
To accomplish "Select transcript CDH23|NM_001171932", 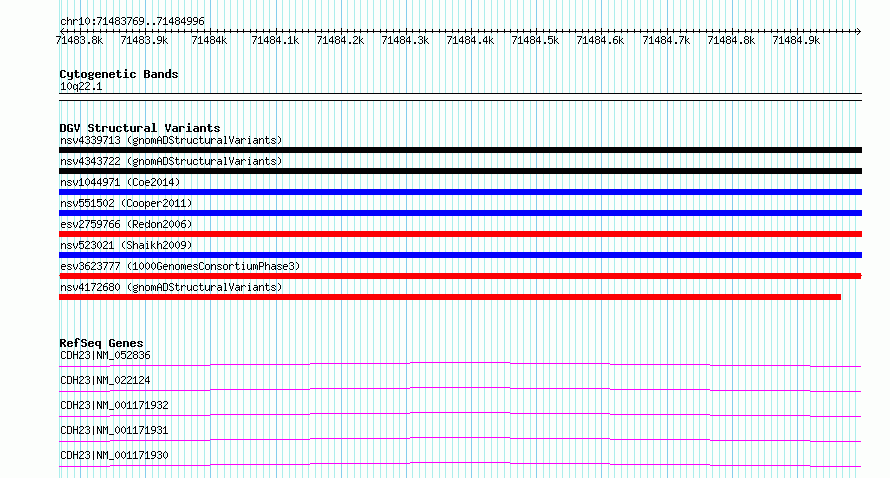I will coord(114,405).
